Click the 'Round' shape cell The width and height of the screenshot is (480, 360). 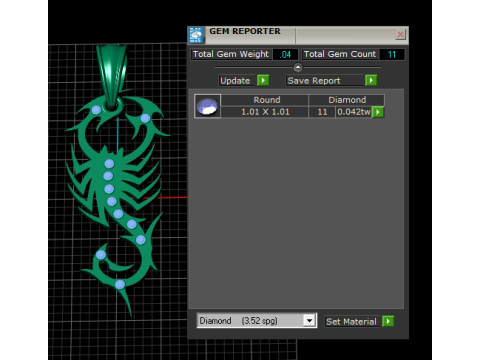click(265, 100)
